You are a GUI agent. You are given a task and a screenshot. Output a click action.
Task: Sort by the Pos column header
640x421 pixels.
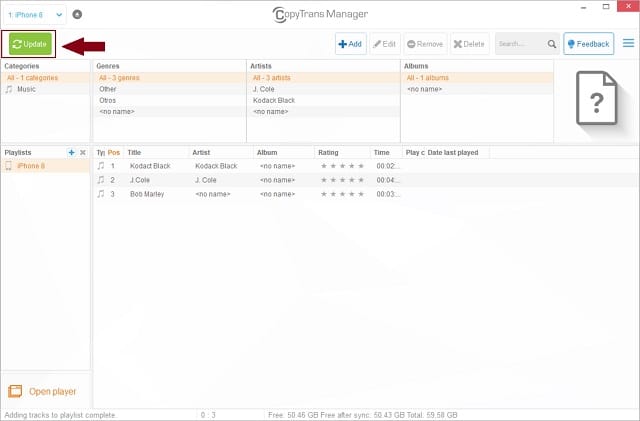114,152
